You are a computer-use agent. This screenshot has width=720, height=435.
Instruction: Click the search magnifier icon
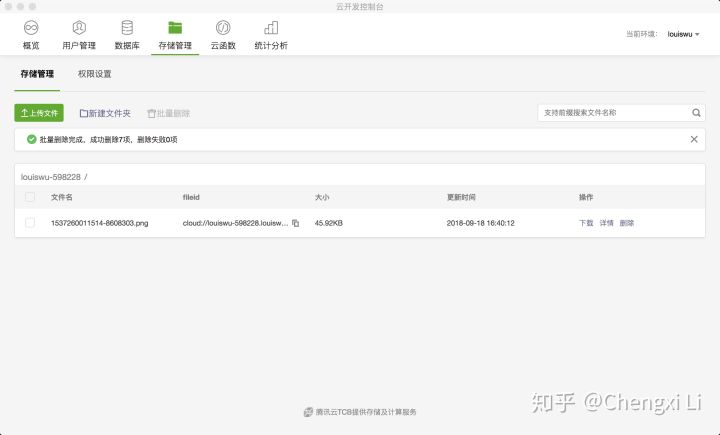(x=696, y=113)
